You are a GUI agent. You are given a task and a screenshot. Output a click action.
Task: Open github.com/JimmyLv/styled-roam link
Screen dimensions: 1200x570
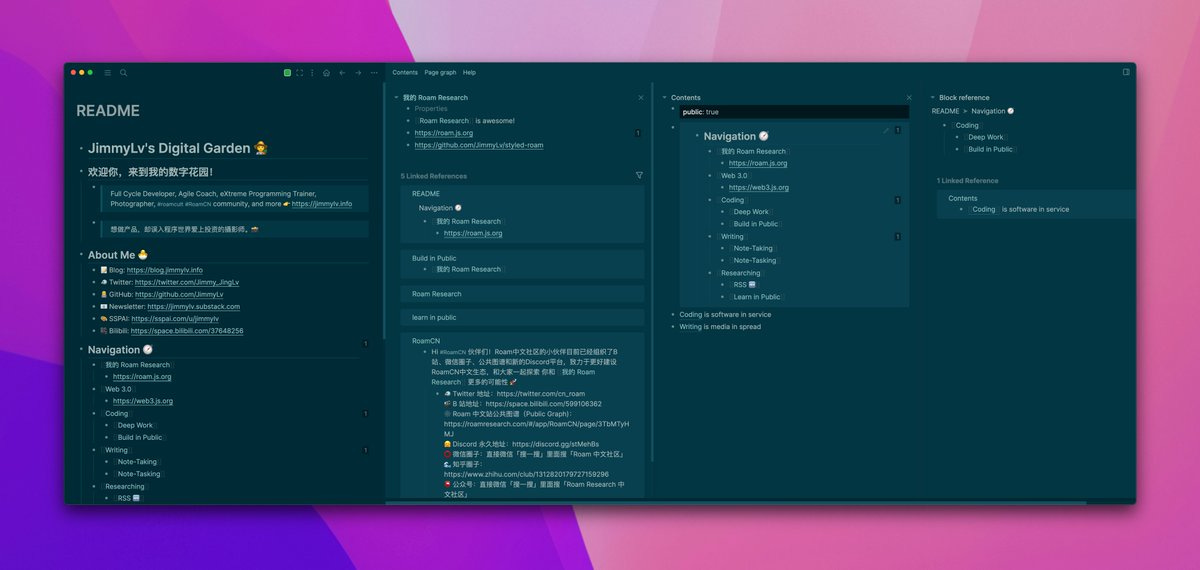479,145
